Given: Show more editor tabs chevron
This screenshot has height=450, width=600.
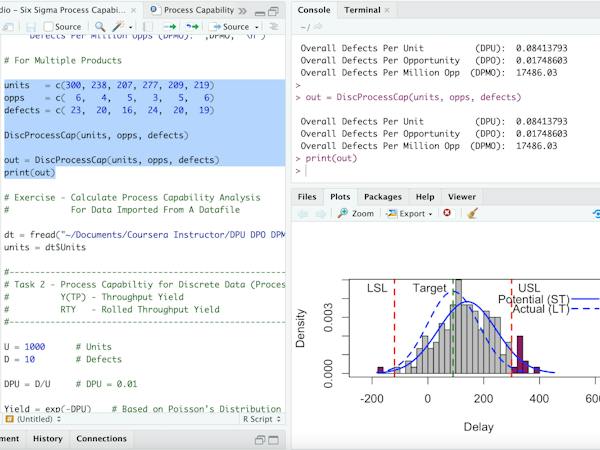Looking at the screenshot, I should click(x=242, y=11).
